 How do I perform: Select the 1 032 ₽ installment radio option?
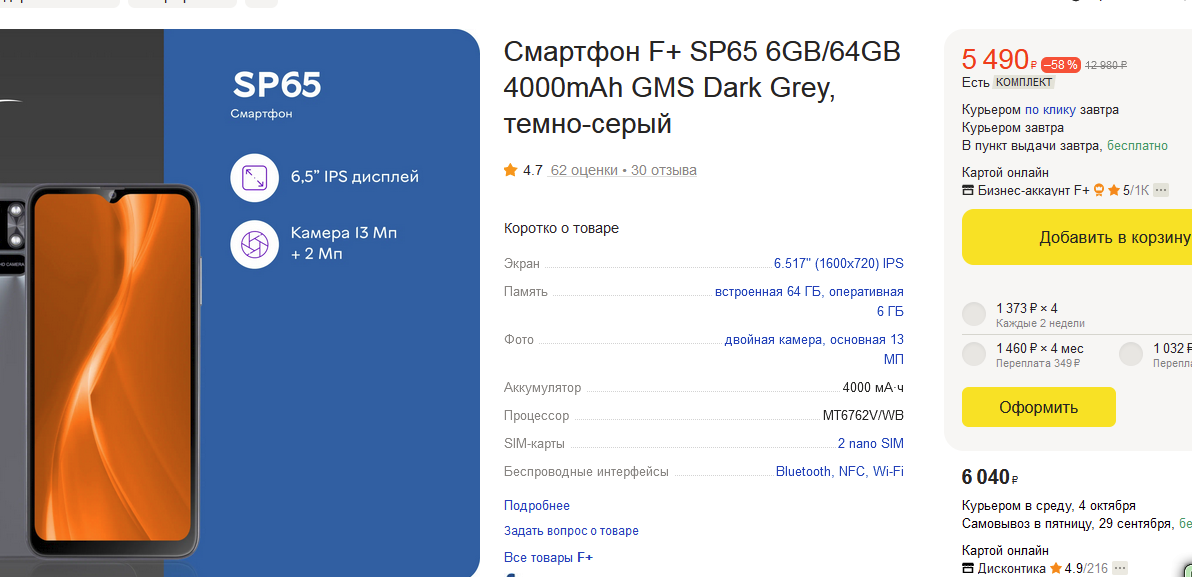[1131, 354]
